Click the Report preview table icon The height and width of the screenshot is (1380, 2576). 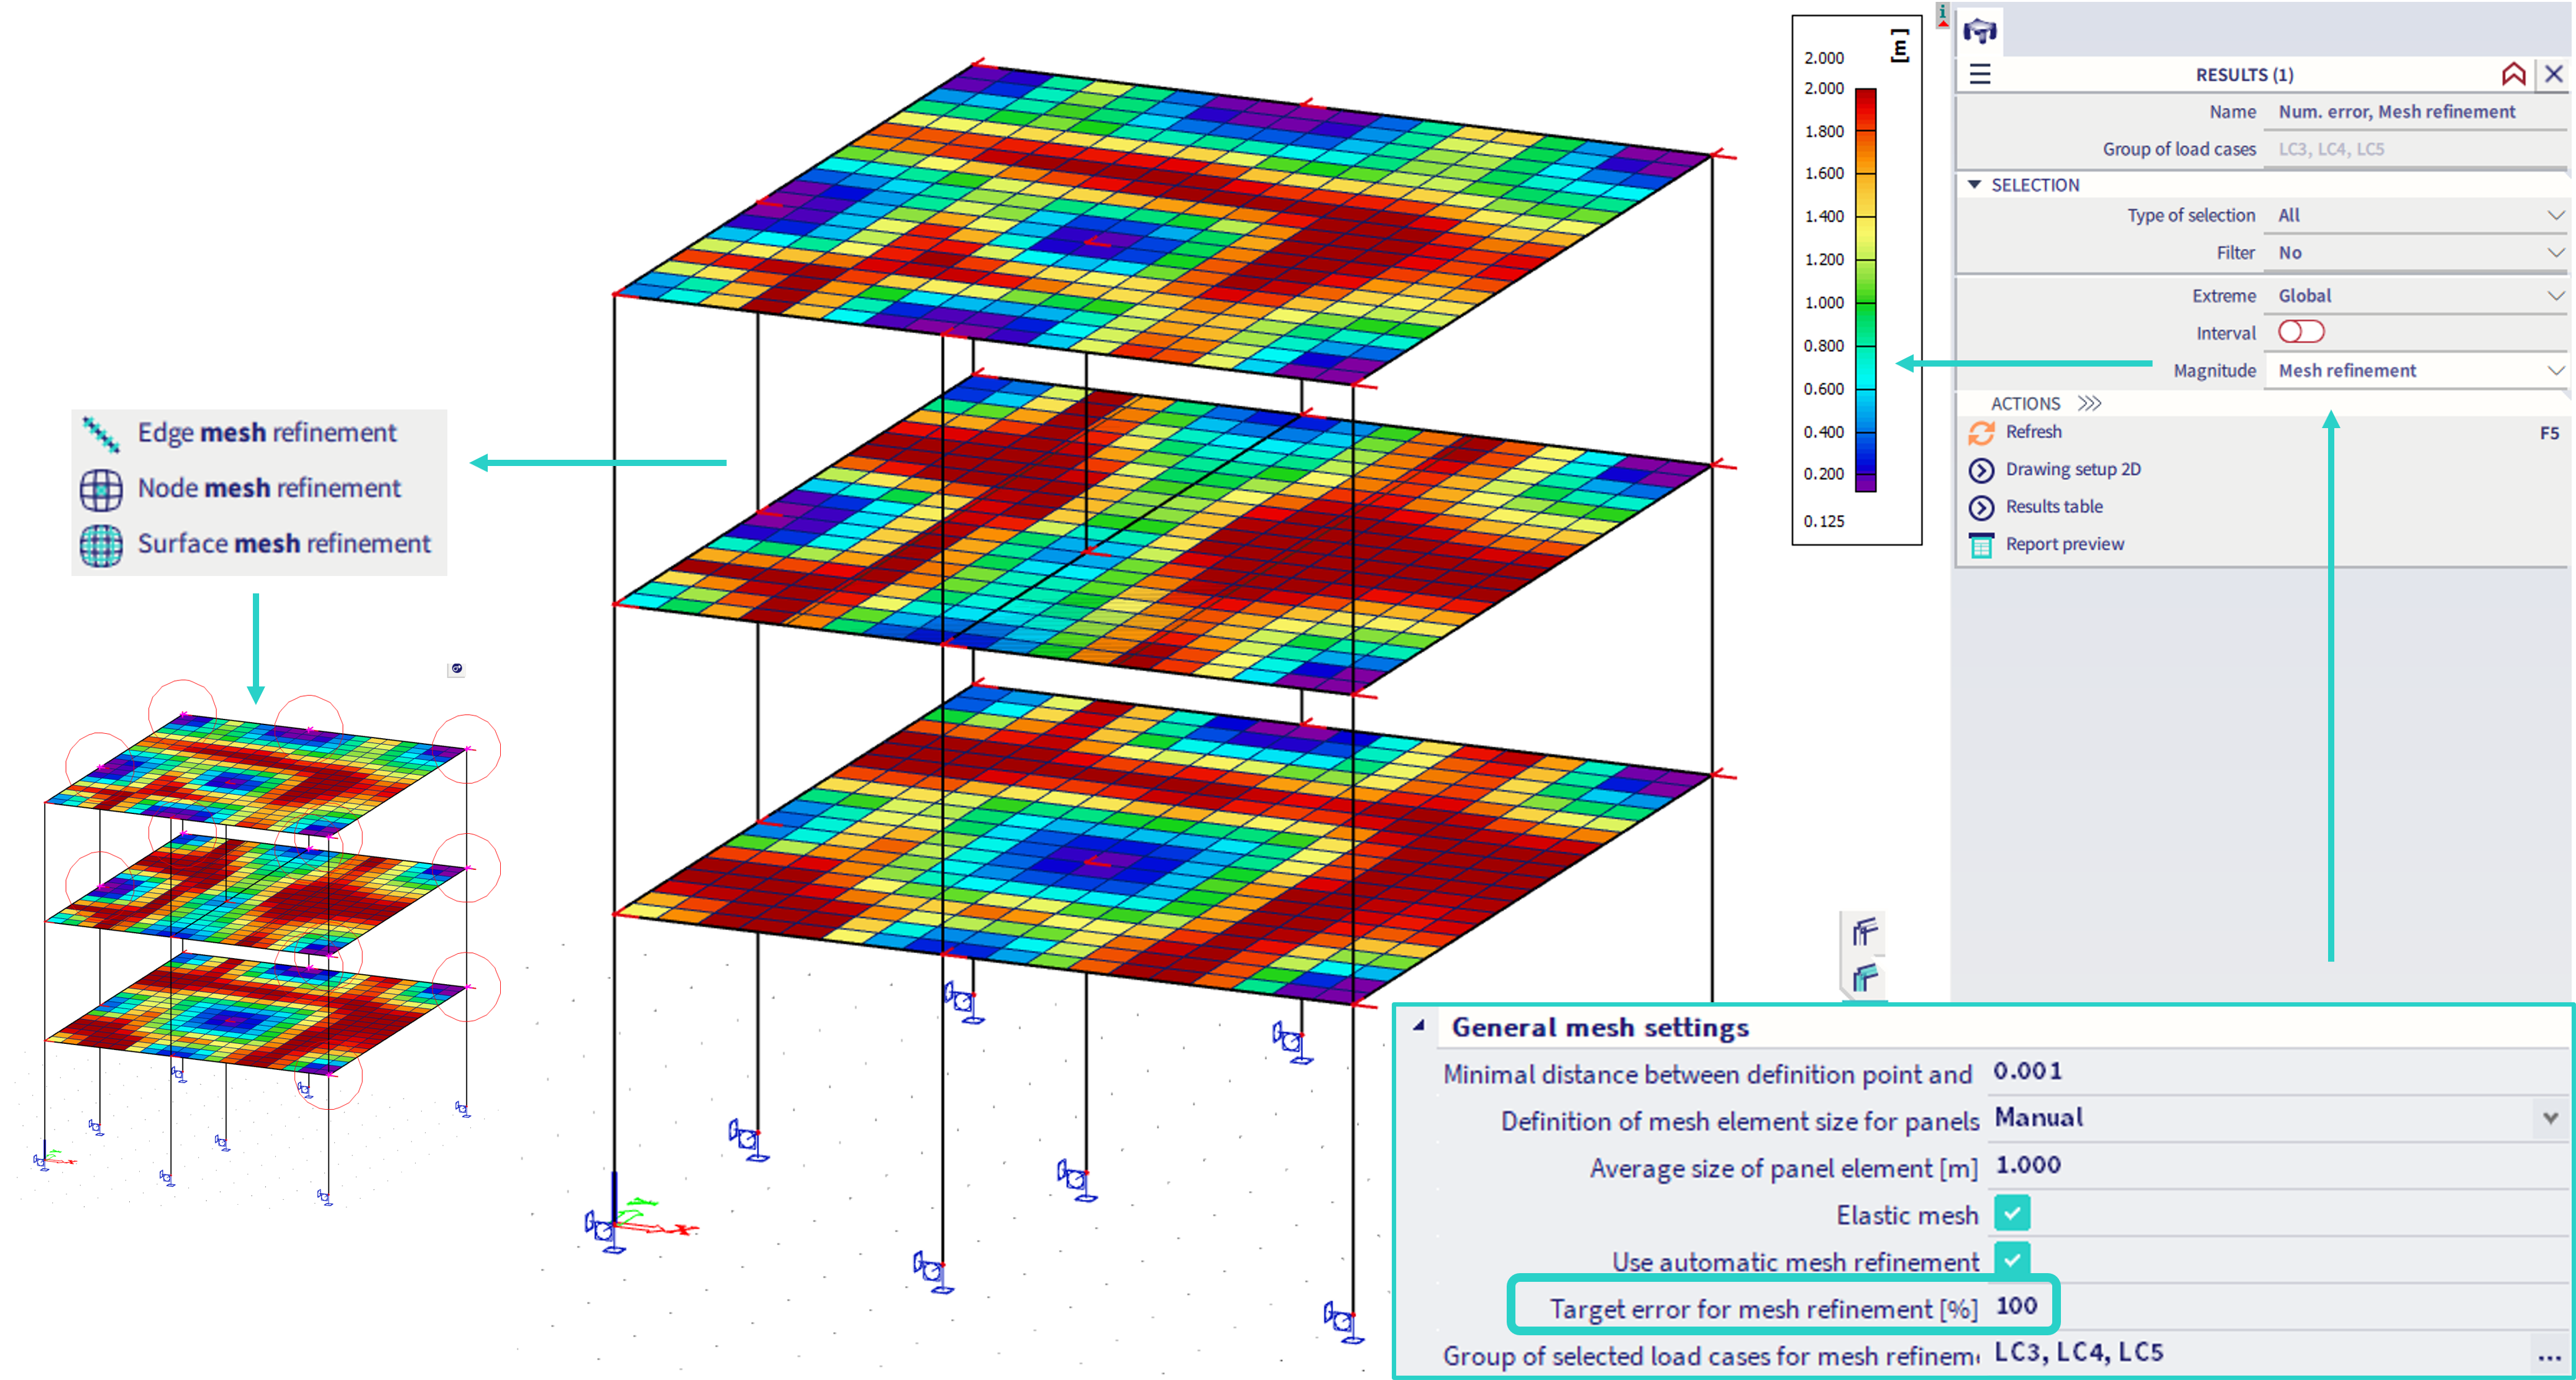(1981, 545)
